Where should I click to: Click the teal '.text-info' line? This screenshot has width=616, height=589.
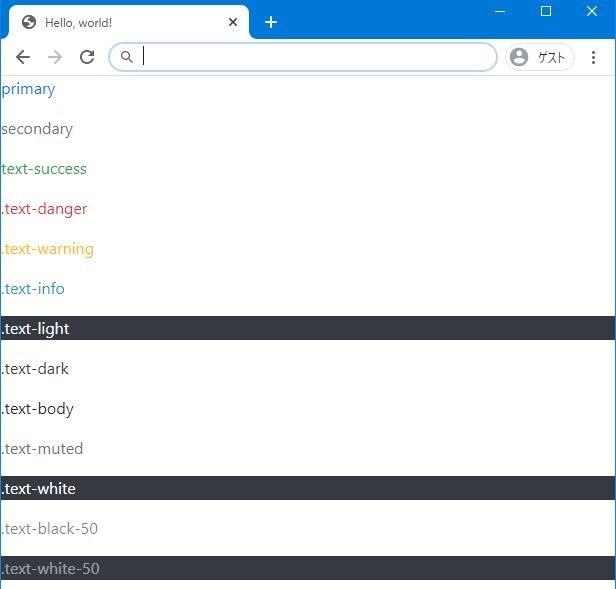tap(33, 289)
